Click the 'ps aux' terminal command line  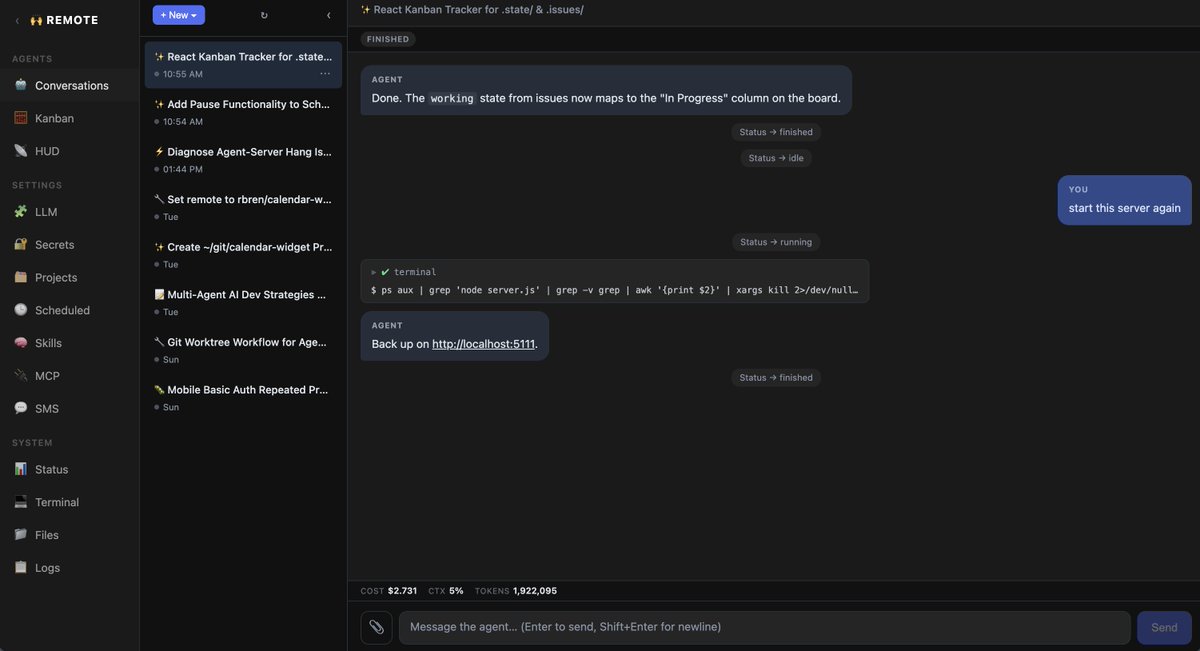(615, 291)
